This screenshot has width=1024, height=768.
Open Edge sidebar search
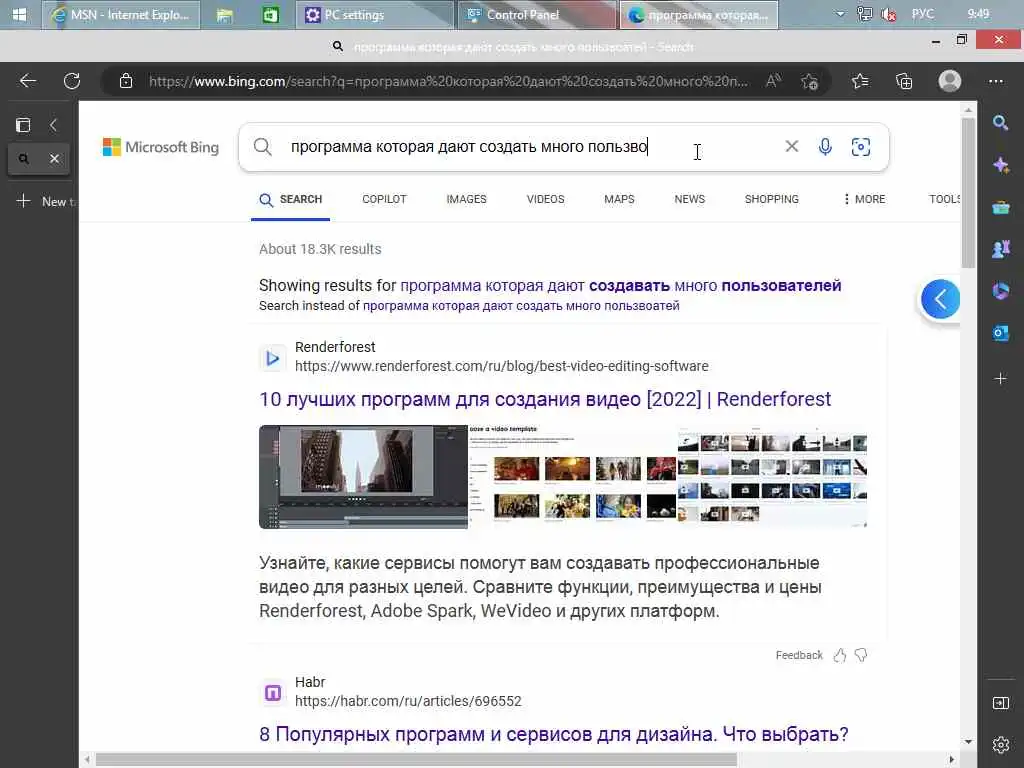[x=1000, y=122]
